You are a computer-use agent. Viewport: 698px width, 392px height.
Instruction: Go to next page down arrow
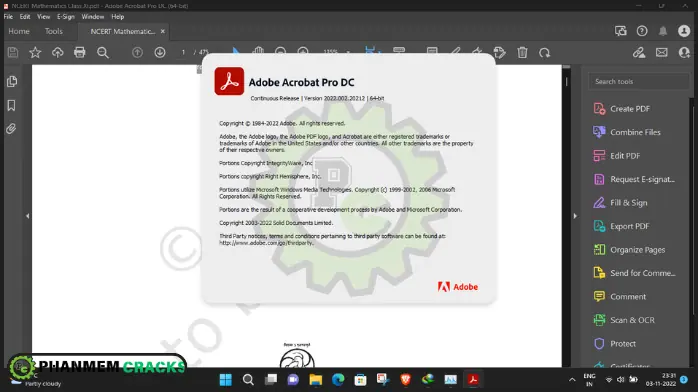[x=160, y=53]
